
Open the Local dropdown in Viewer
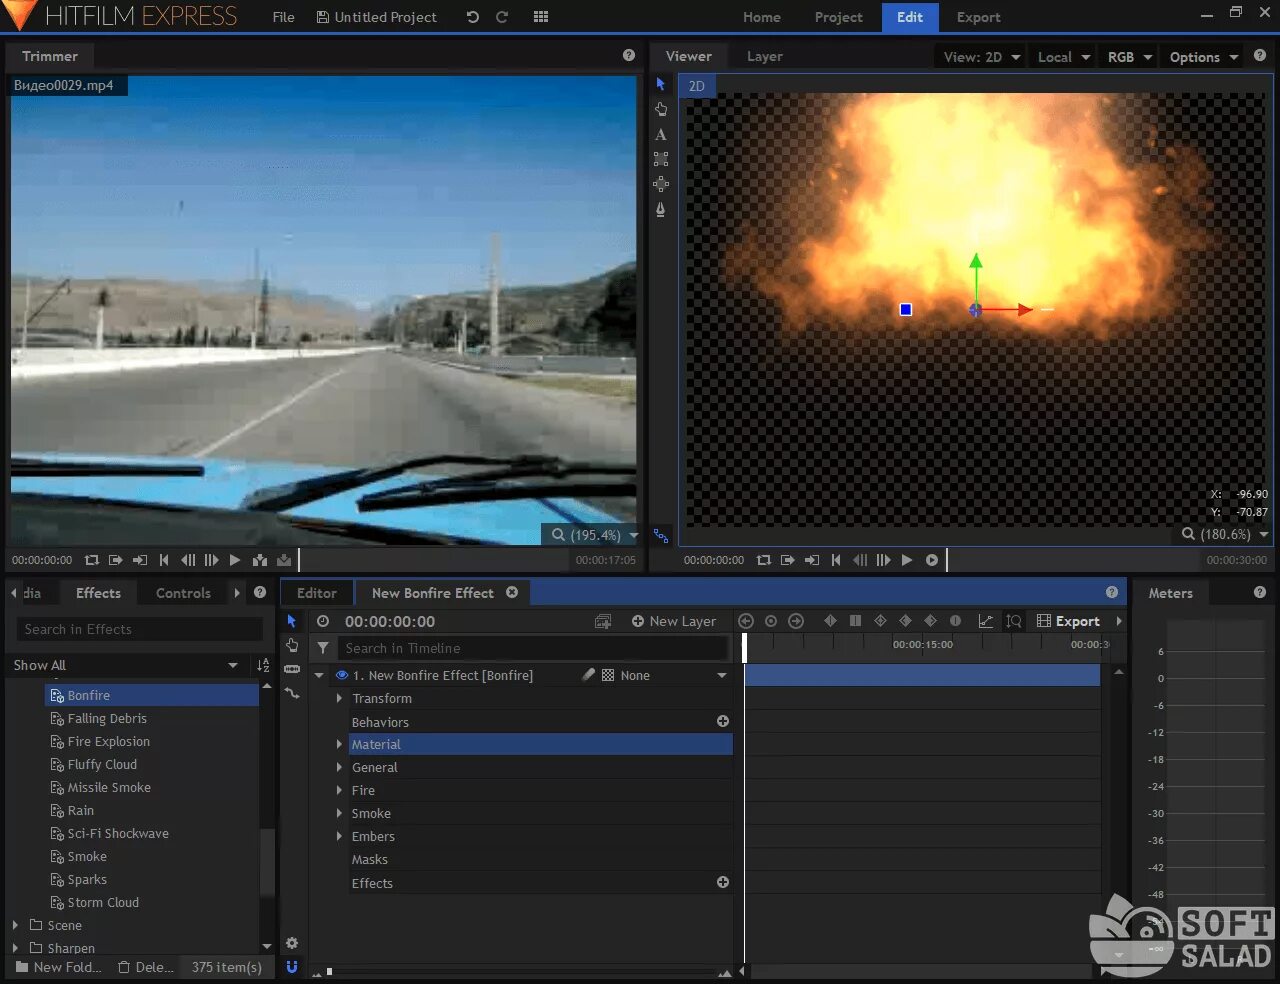[x=1063, y=57]
